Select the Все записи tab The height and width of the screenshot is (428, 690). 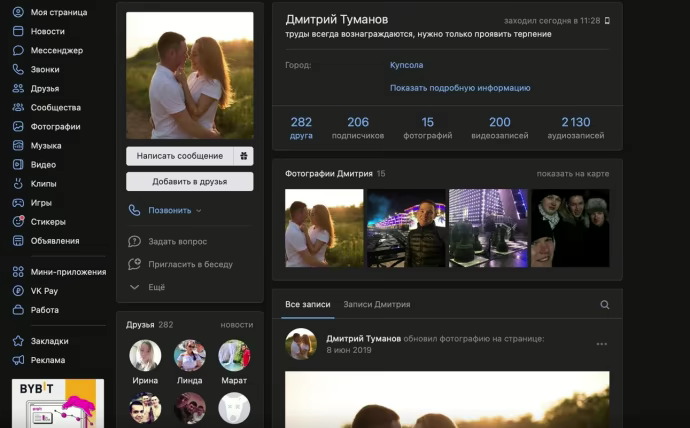(x=306, y=305)
